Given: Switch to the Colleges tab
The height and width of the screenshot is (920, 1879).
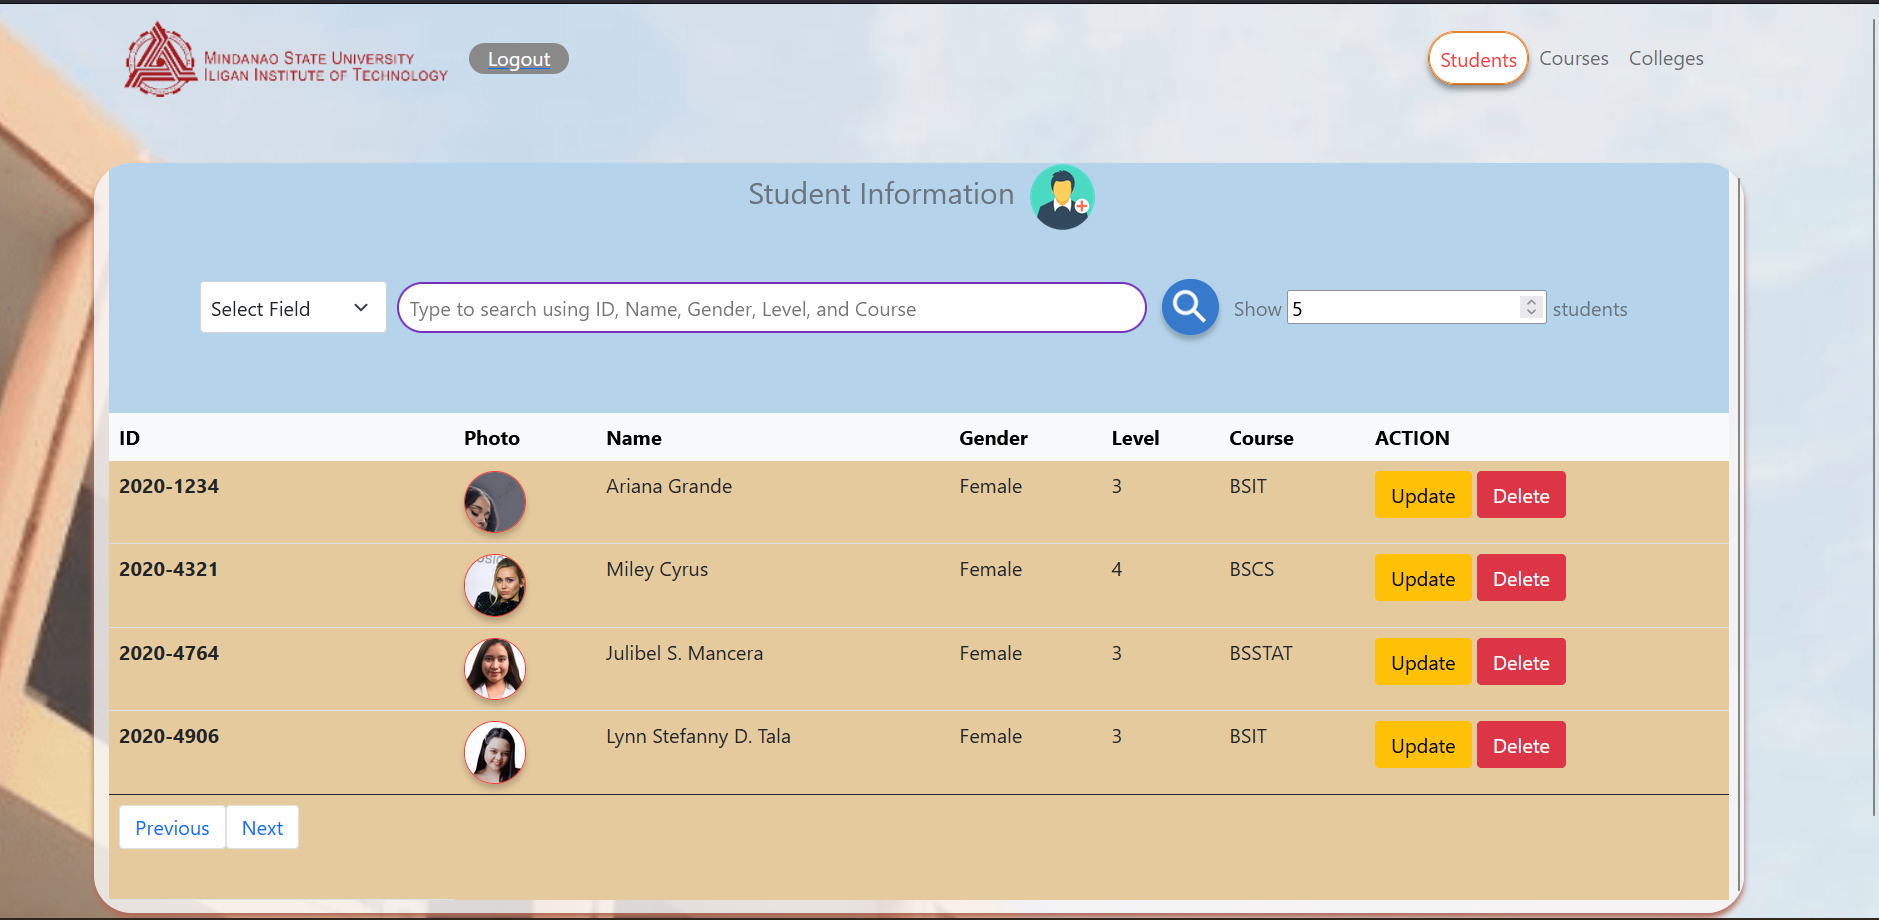Looking at the screenshot, I should pyautogui.click(x=1665, y=58).
